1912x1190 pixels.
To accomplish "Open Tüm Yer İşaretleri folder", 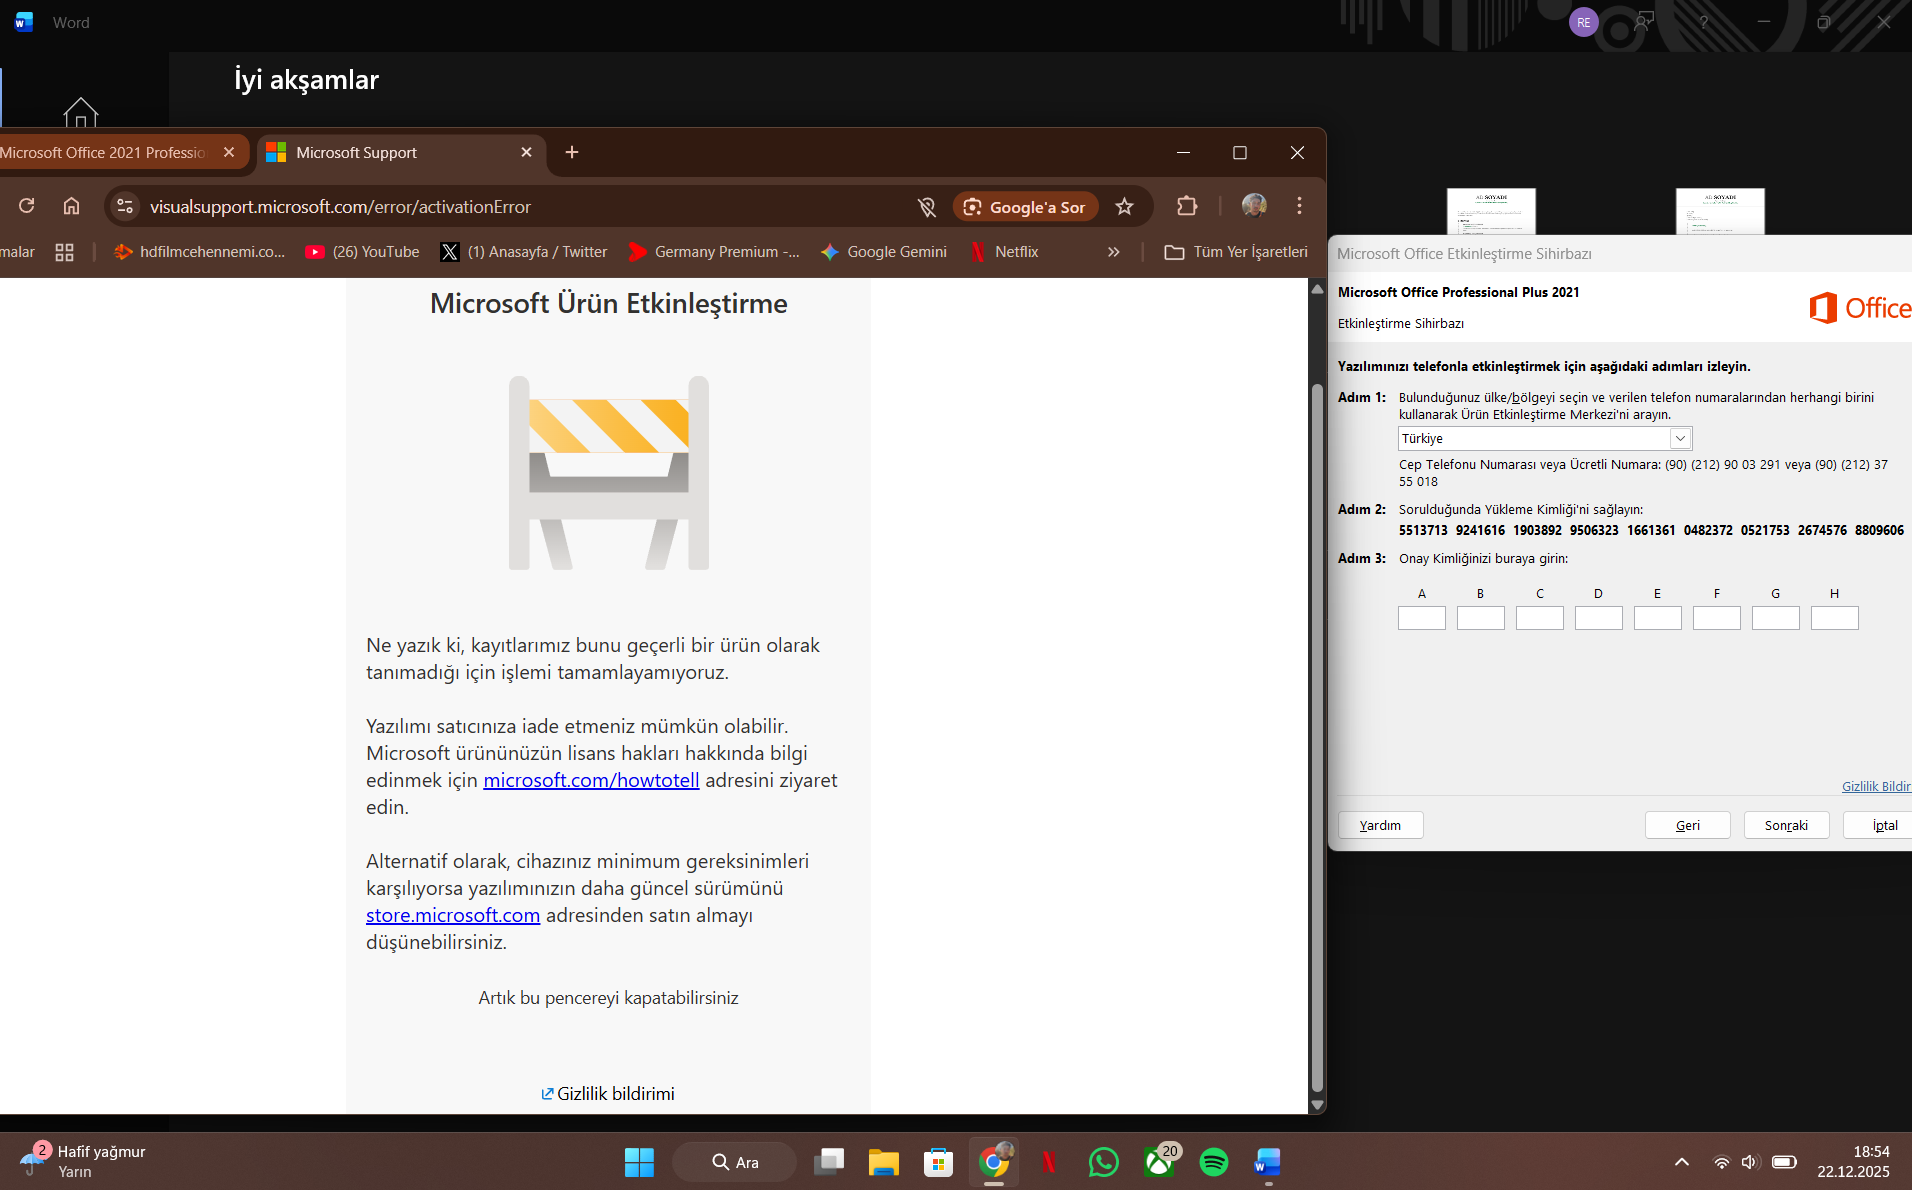I will [x=1236, y=252].
